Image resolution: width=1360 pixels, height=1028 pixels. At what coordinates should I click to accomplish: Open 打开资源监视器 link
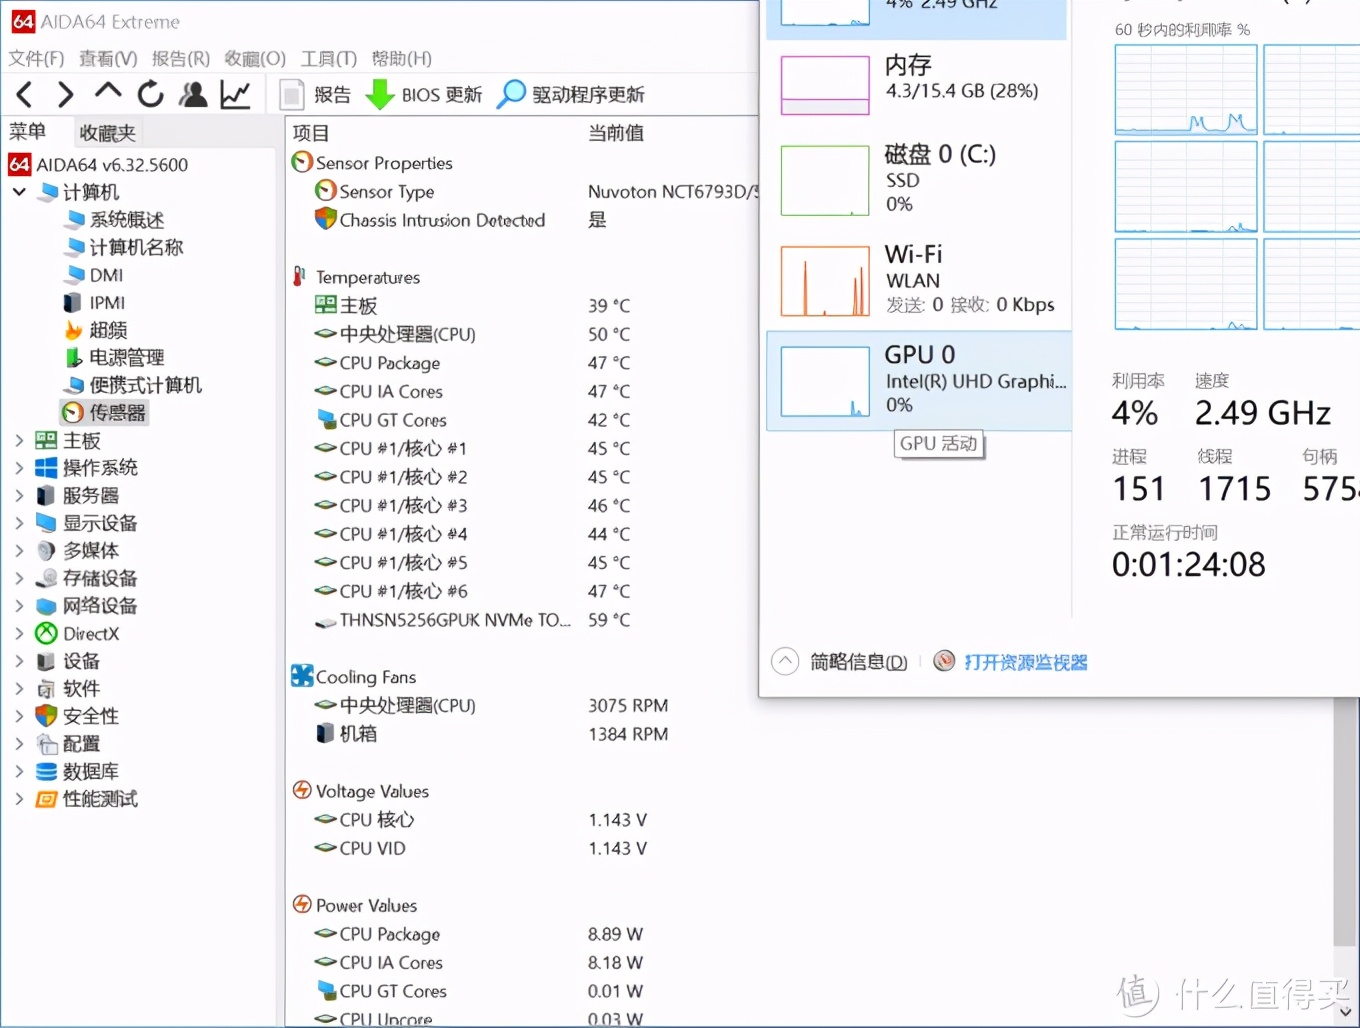(x=1025, y=661)
